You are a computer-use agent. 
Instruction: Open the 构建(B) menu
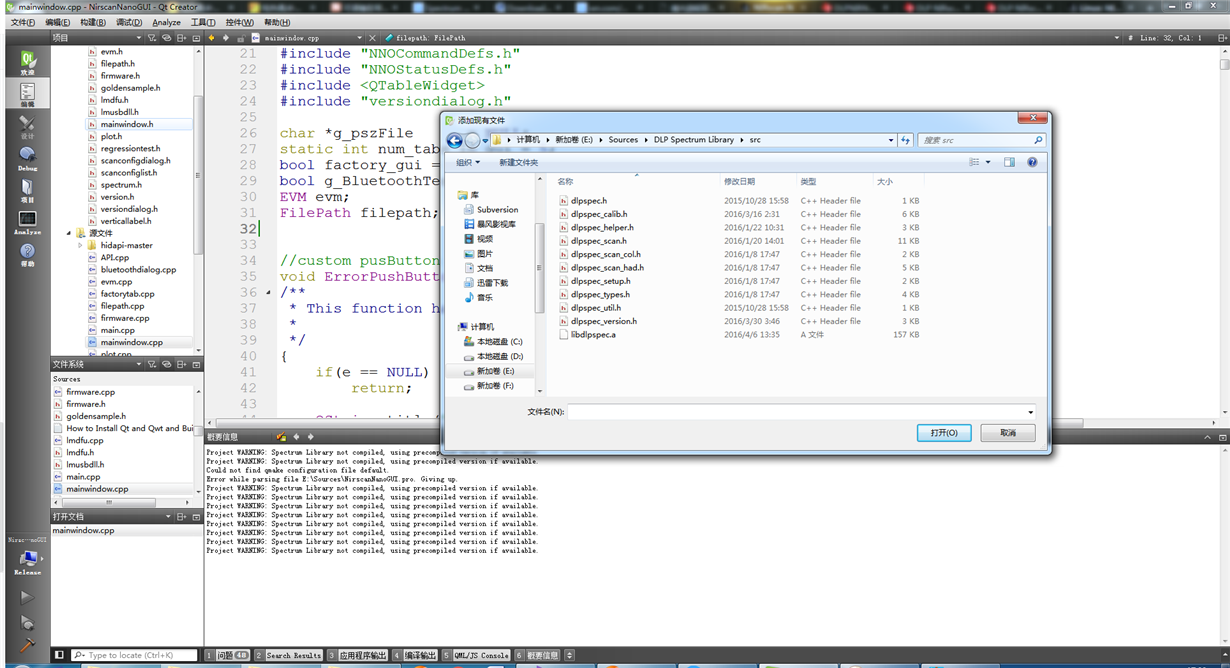[x=93, y=22]
